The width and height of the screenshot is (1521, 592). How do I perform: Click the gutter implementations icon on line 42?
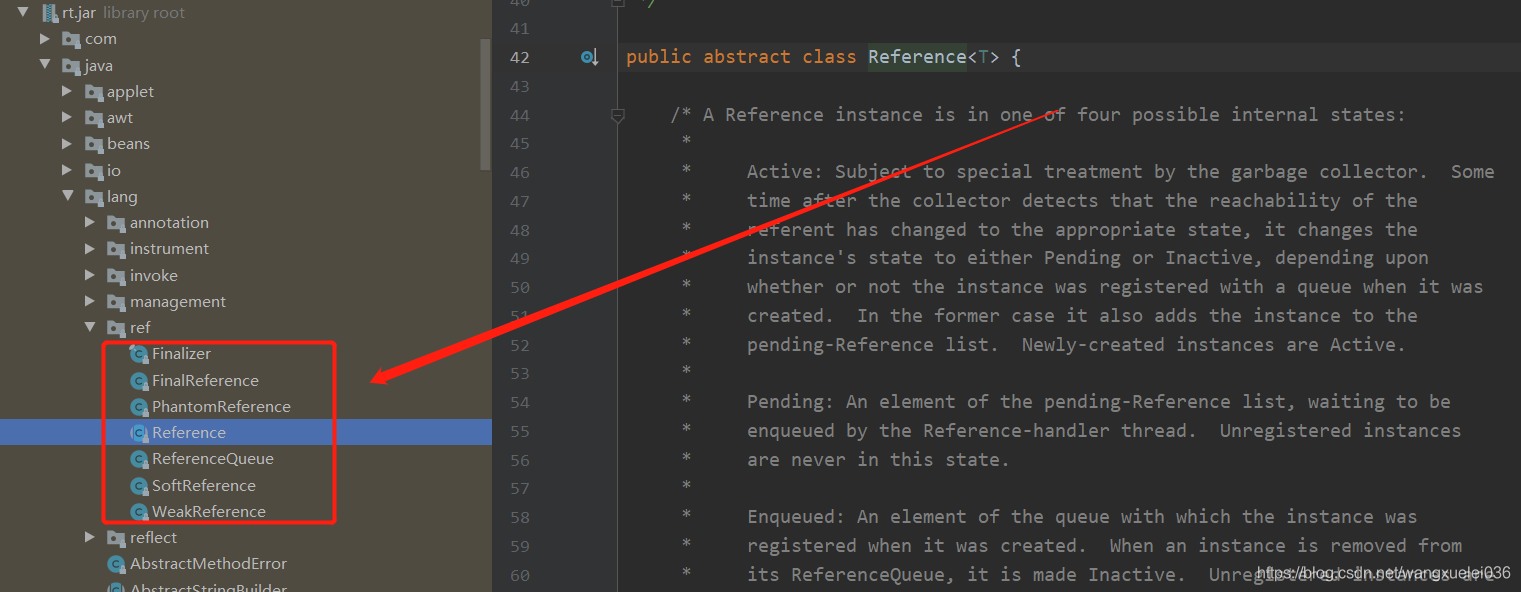589,57
